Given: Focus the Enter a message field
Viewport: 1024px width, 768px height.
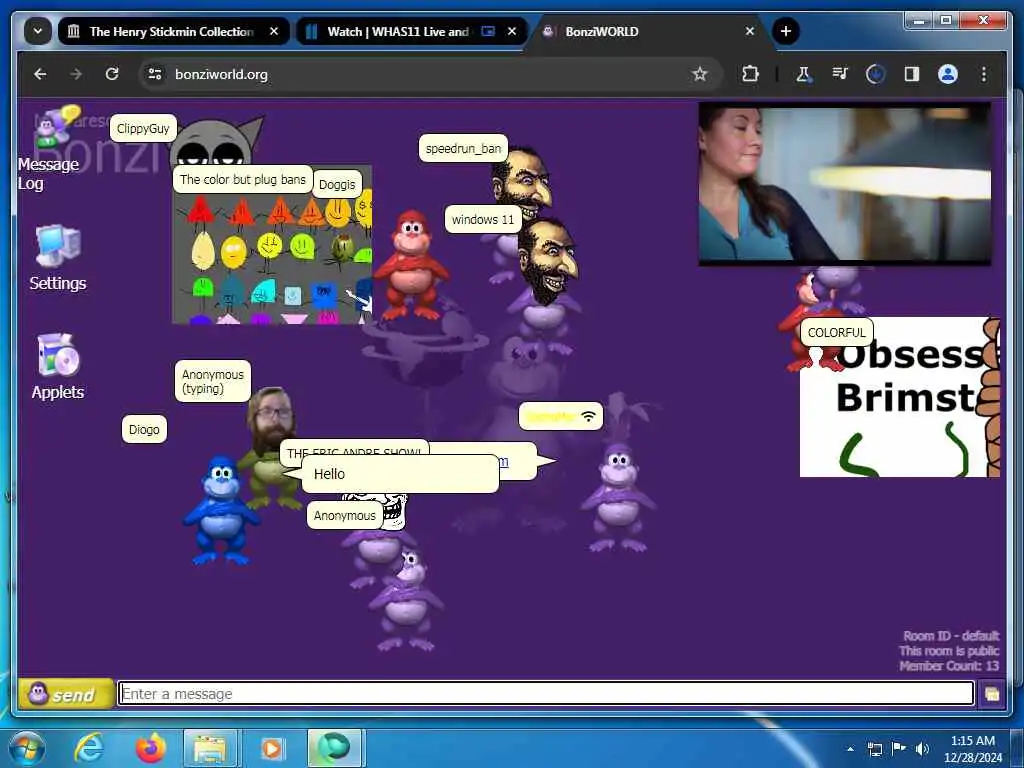Looking at the screenshot, I should pyautogui.click(x=545, y=694).
